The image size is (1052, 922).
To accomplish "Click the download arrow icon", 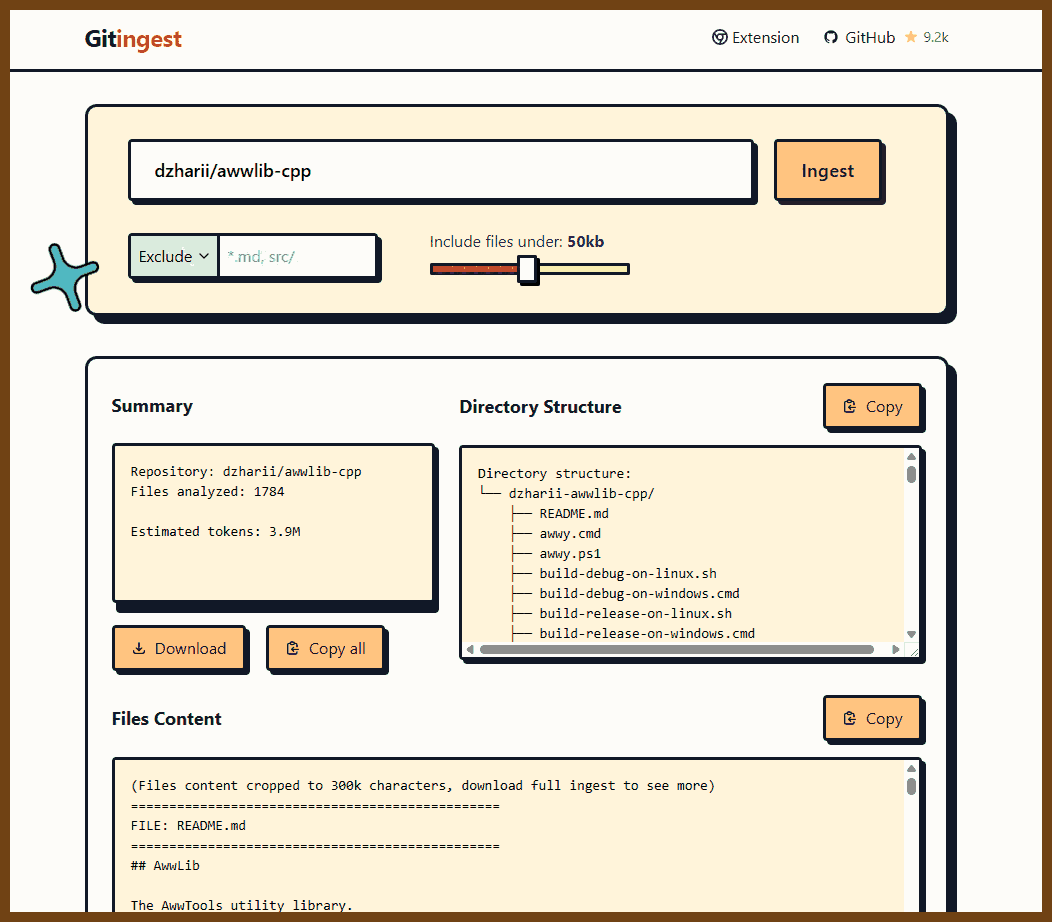I will click(x=139, y=648).
